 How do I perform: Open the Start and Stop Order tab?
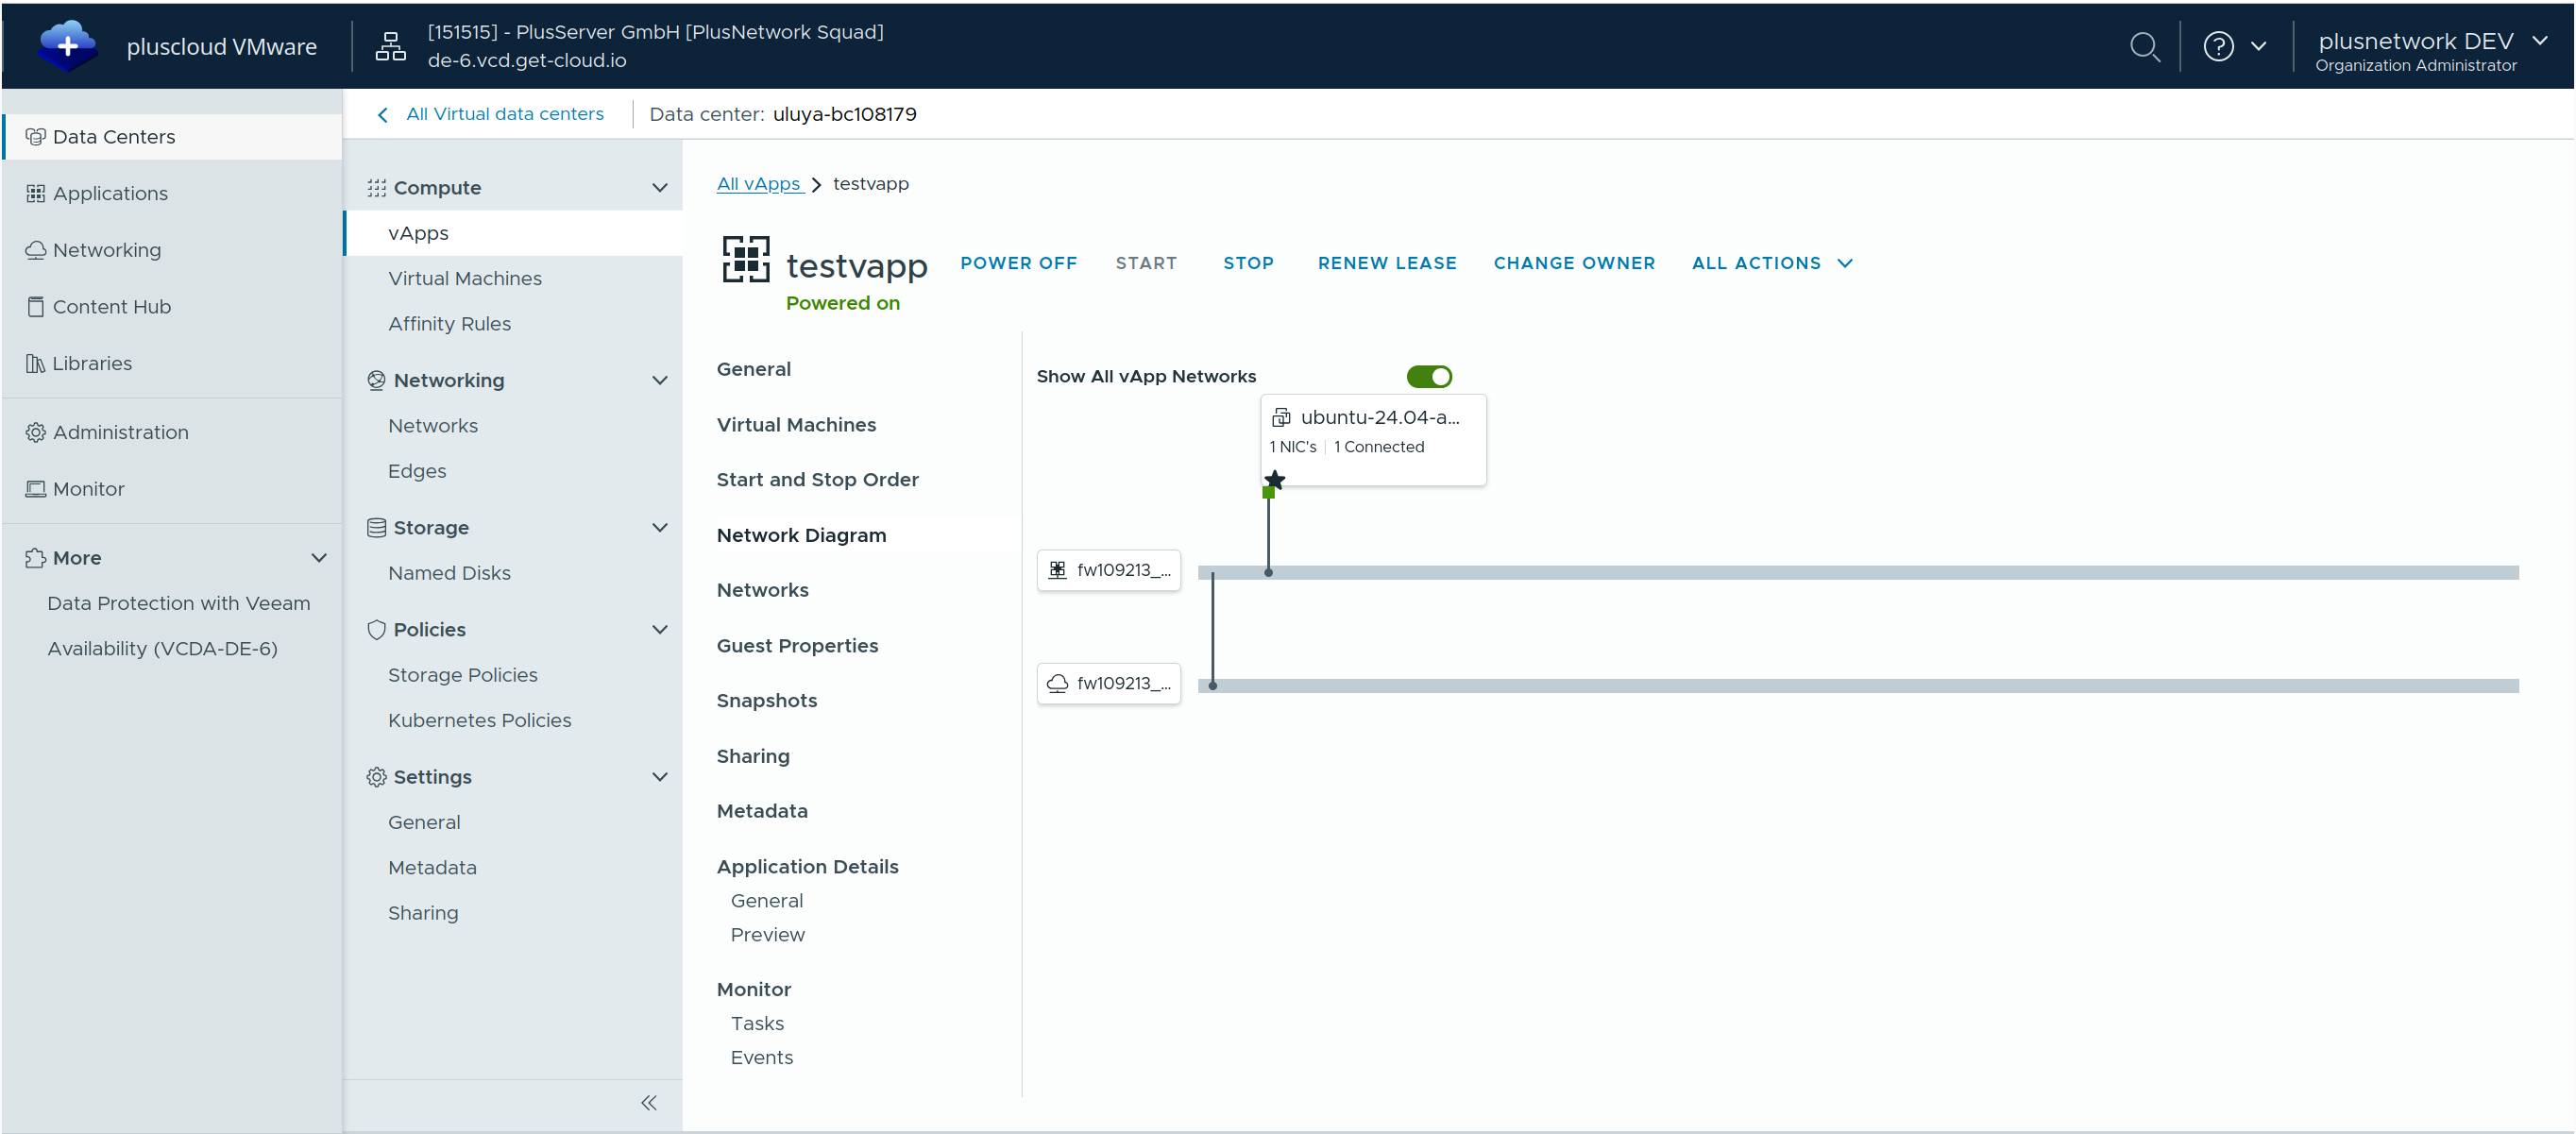(x=817, y=480)
